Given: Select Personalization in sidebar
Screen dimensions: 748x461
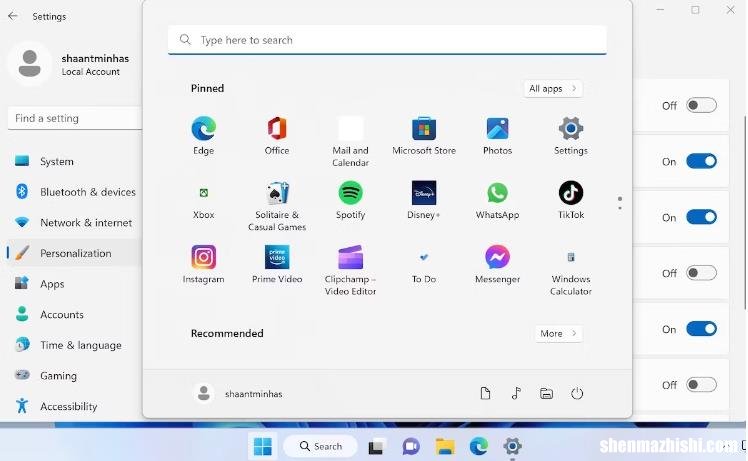Looking at the screenshot, I should pos(72,253).
